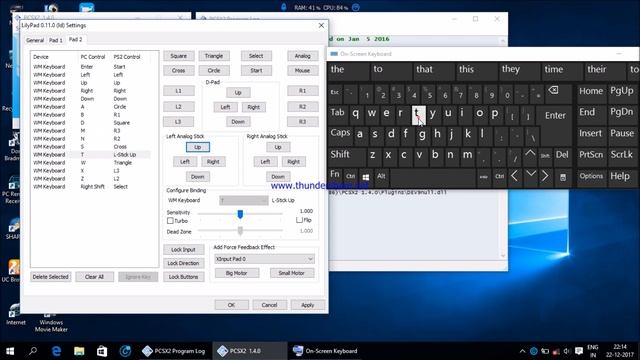640x360 pixels.
Task: Click the OK button
Action: (x=231, y=305)
